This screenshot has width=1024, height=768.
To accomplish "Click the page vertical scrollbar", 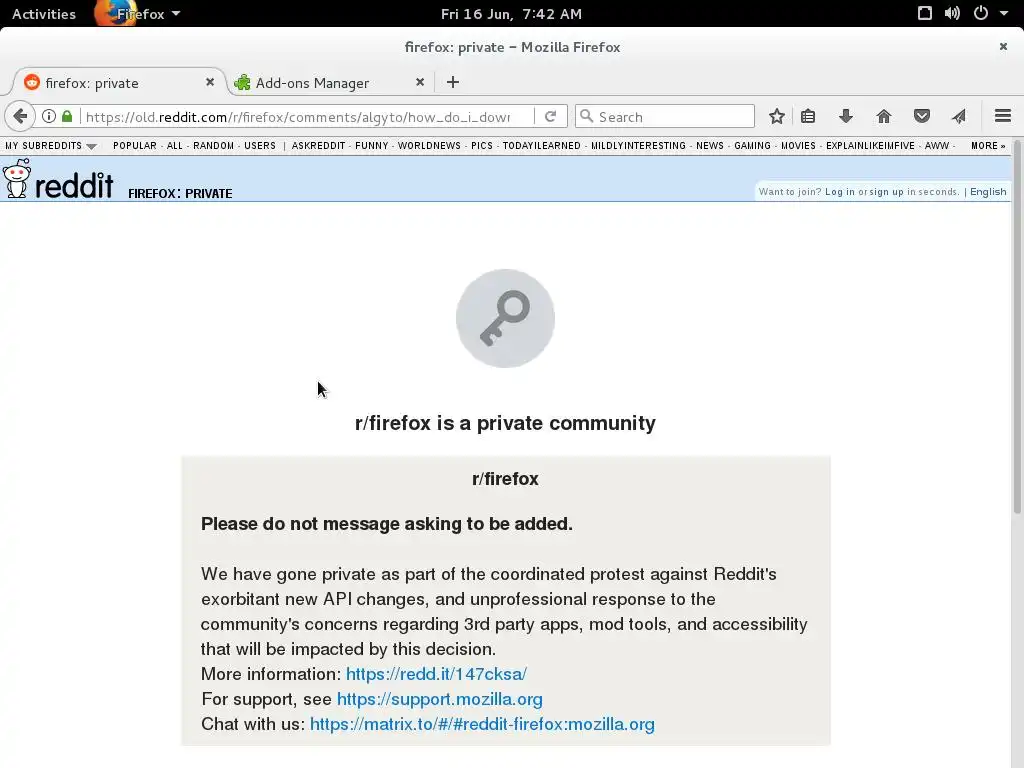I will point(1017,327).
